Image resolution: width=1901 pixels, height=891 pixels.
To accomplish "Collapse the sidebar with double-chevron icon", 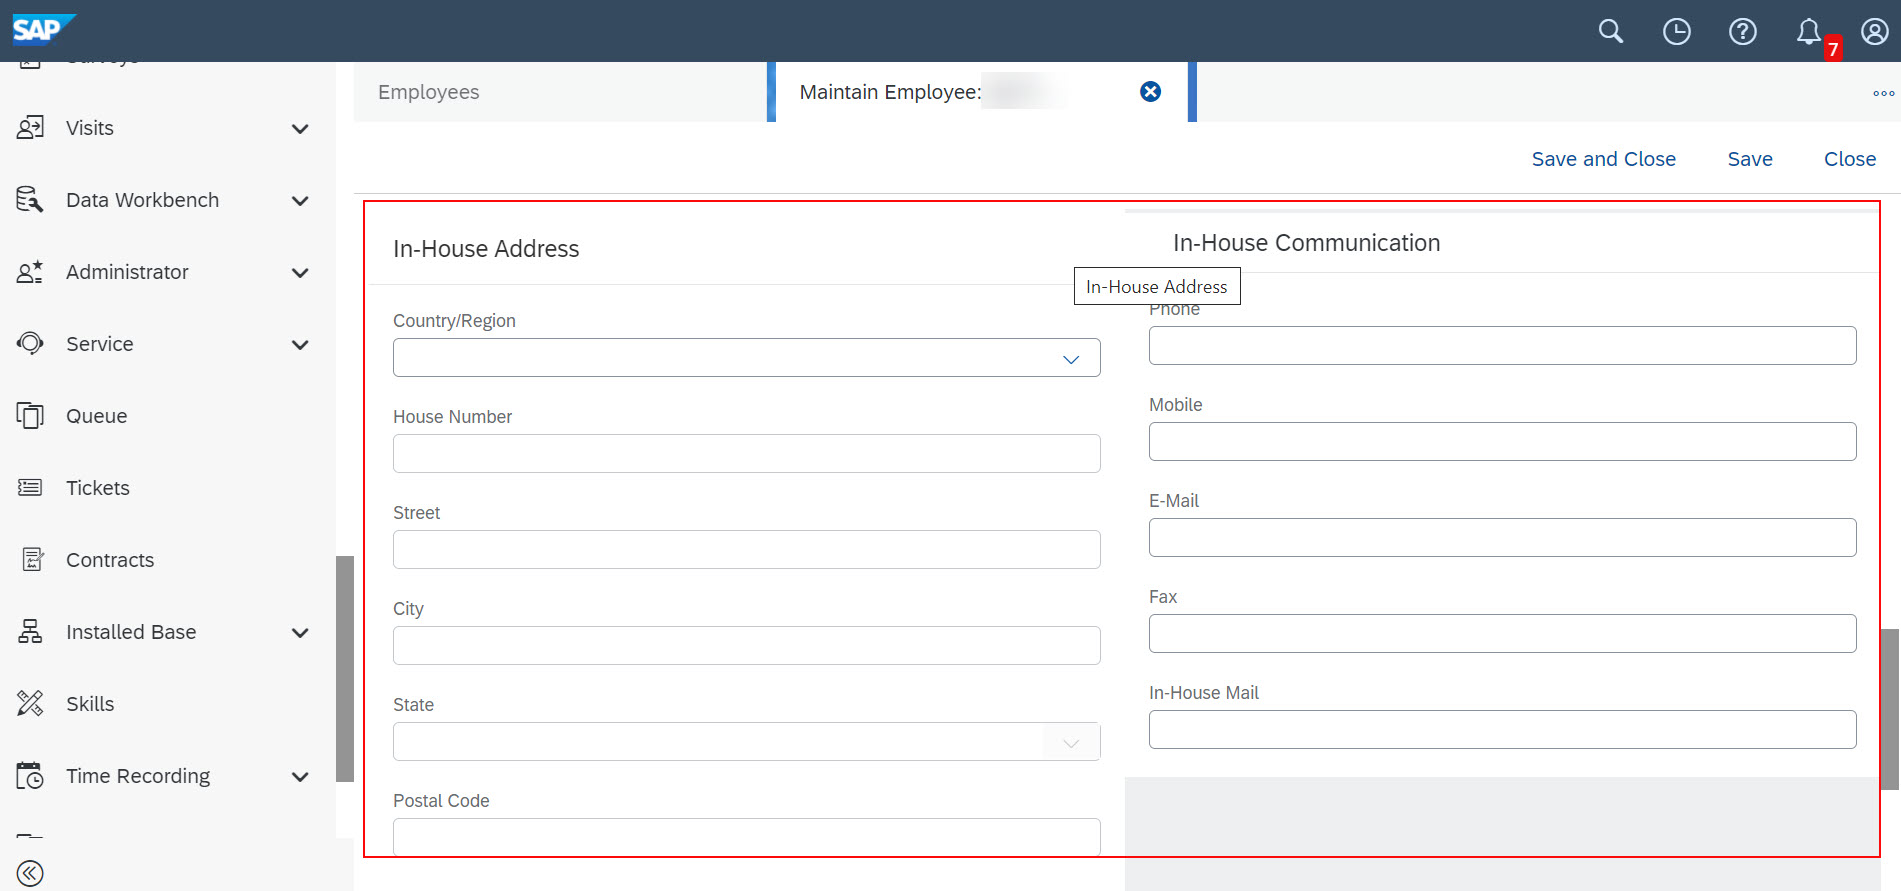I will [30, 873].
